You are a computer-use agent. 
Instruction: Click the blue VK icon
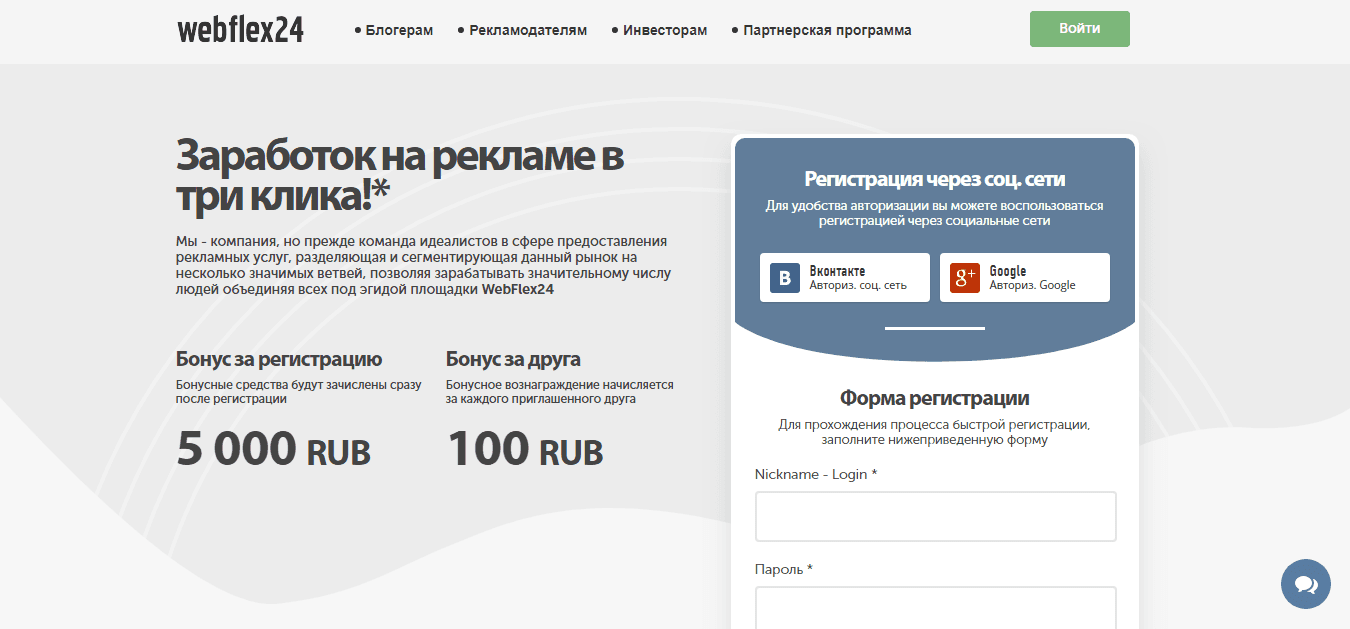(x=785, y=277)
